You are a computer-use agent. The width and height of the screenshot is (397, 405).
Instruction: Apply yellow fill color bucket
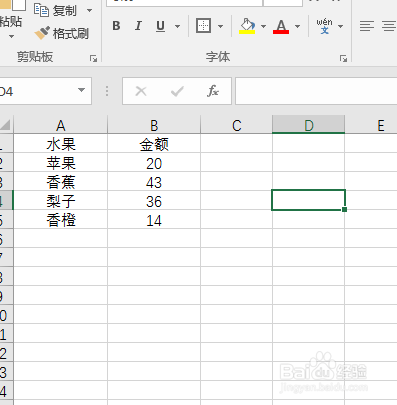tap(247, 26)
